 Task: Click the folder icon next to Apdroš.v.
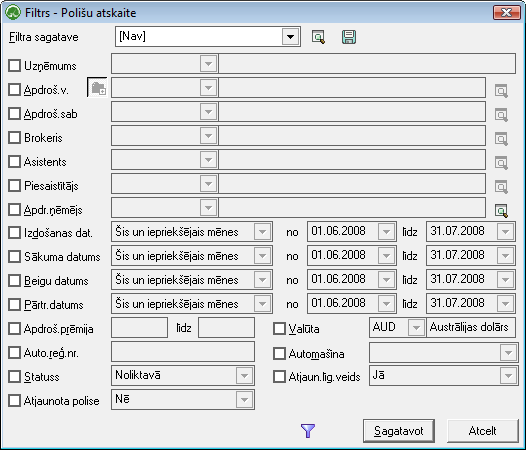97,88
